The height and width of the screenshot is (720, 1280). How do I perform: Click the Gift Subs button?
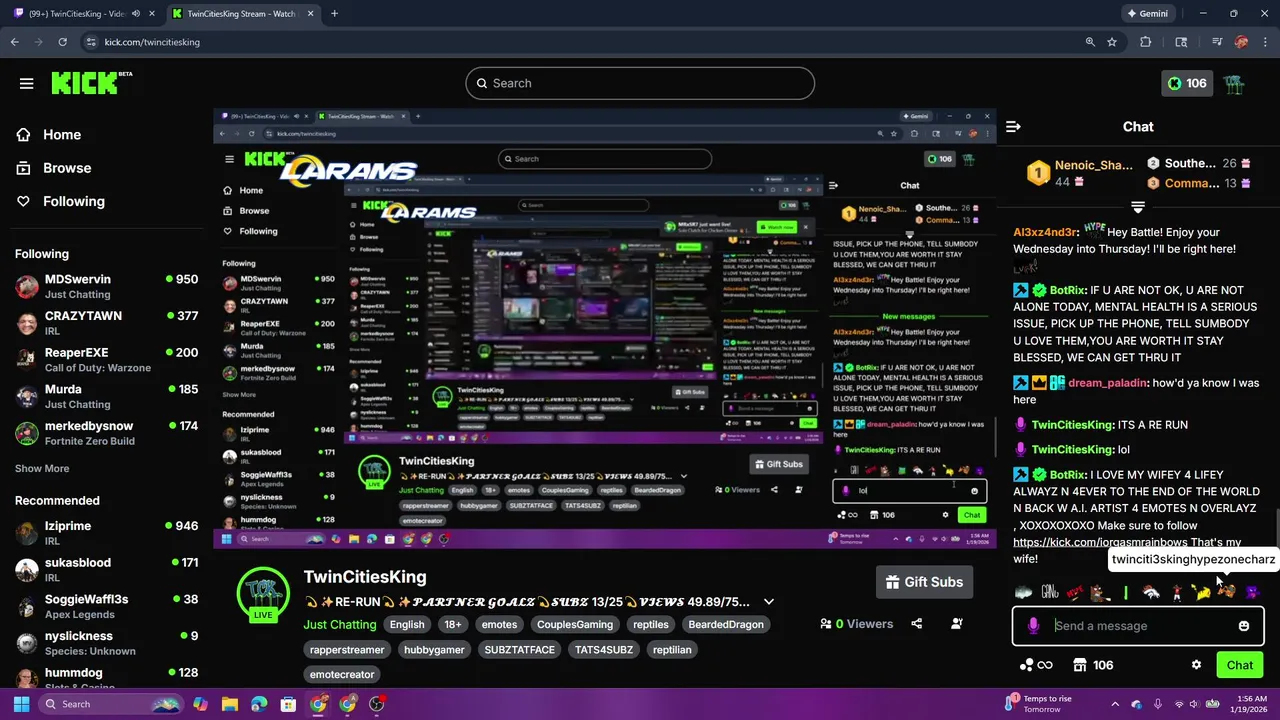point(926,582)
